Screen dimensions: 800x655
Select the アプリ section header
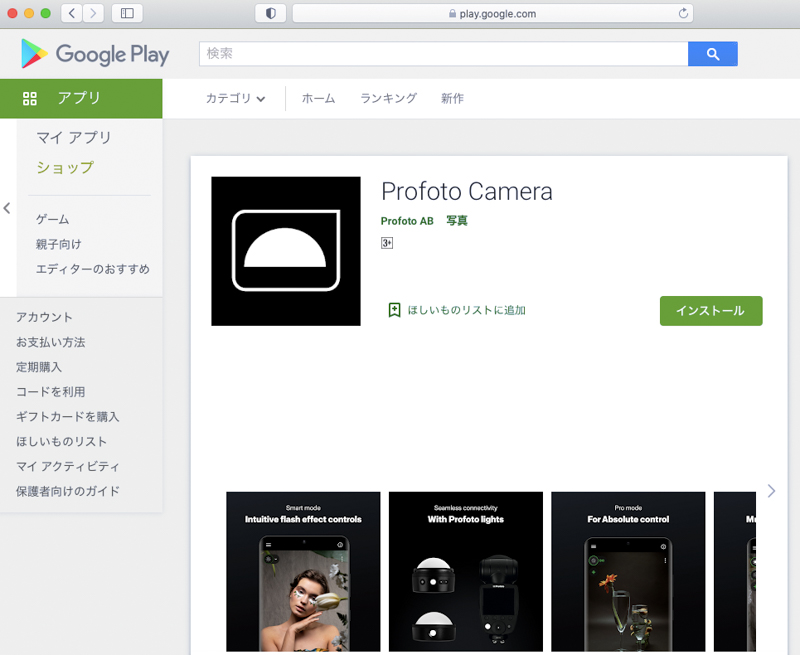pyautogui.click(x=81, y=98)
